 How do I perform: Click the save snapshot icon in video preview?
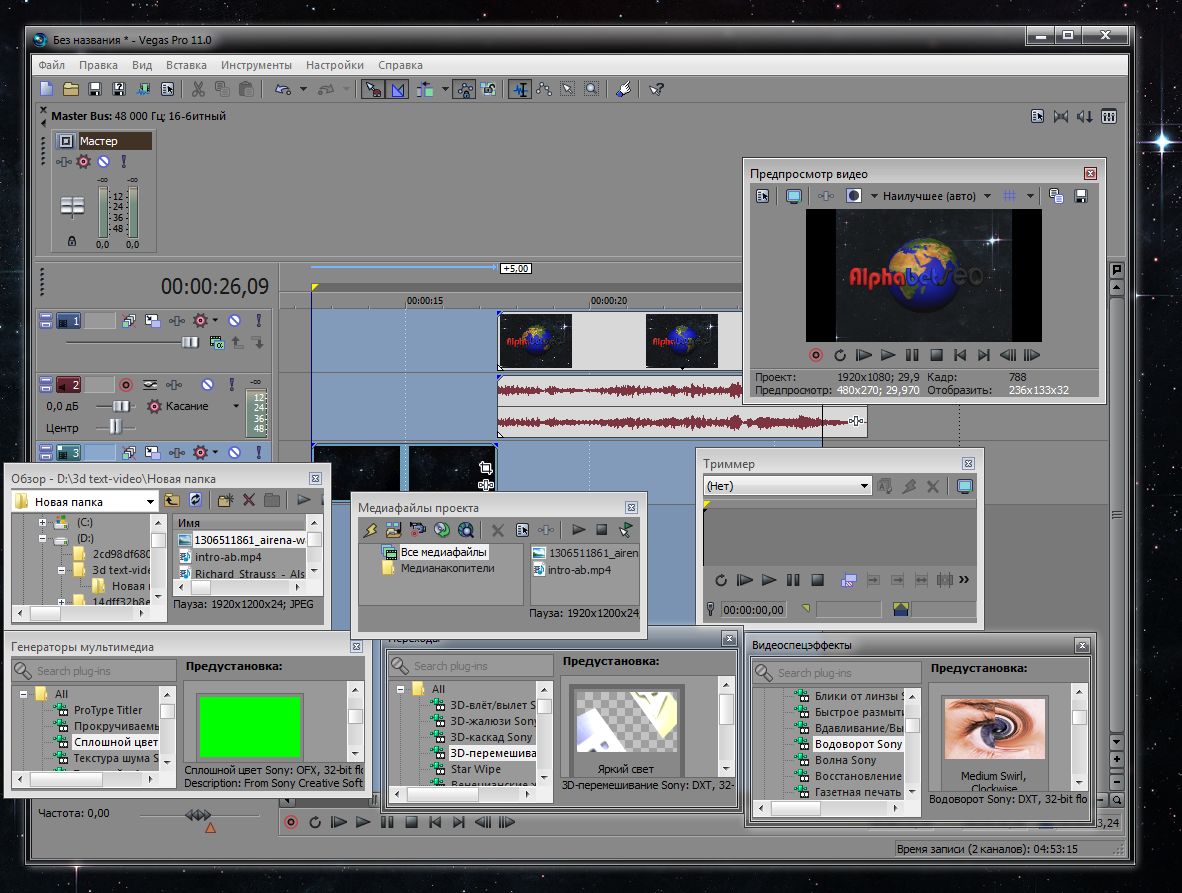point(1081,196)
